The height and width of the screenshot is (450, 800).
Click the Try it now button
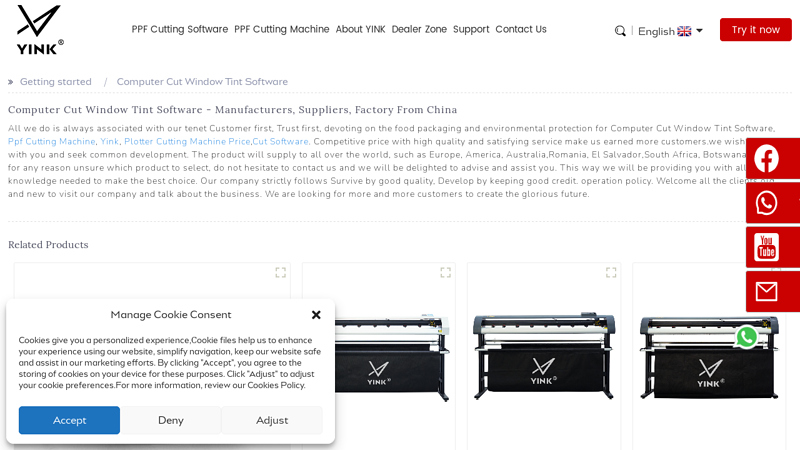(x=756, y=30)
